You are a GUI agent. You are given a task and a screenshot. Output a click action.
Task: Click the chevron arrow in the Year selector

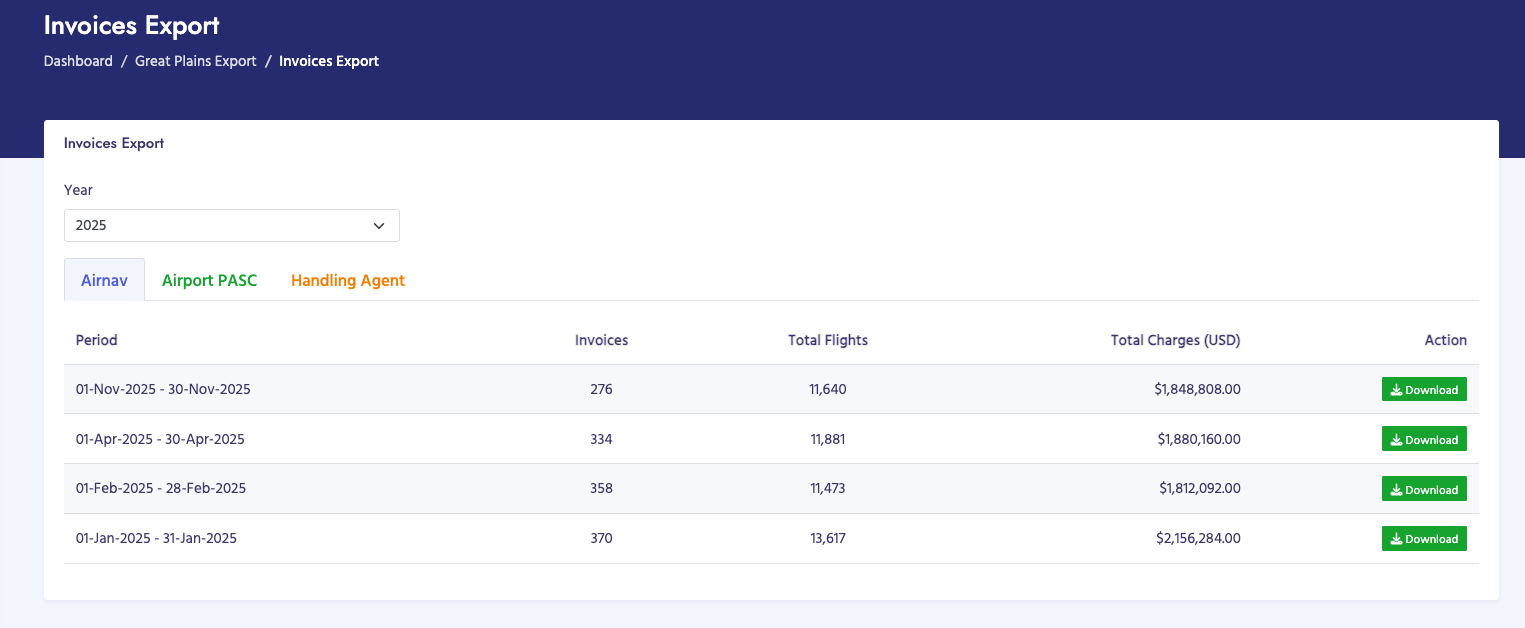(379, 225)
